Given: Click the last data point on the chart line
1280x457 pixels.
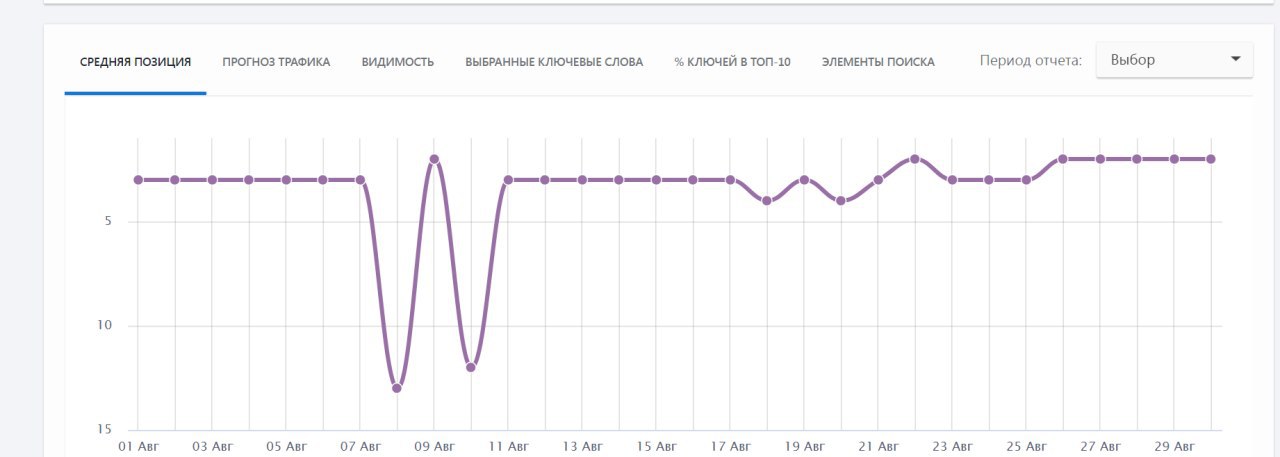Looking at the screenshot, I should (x=1211, y=159).
